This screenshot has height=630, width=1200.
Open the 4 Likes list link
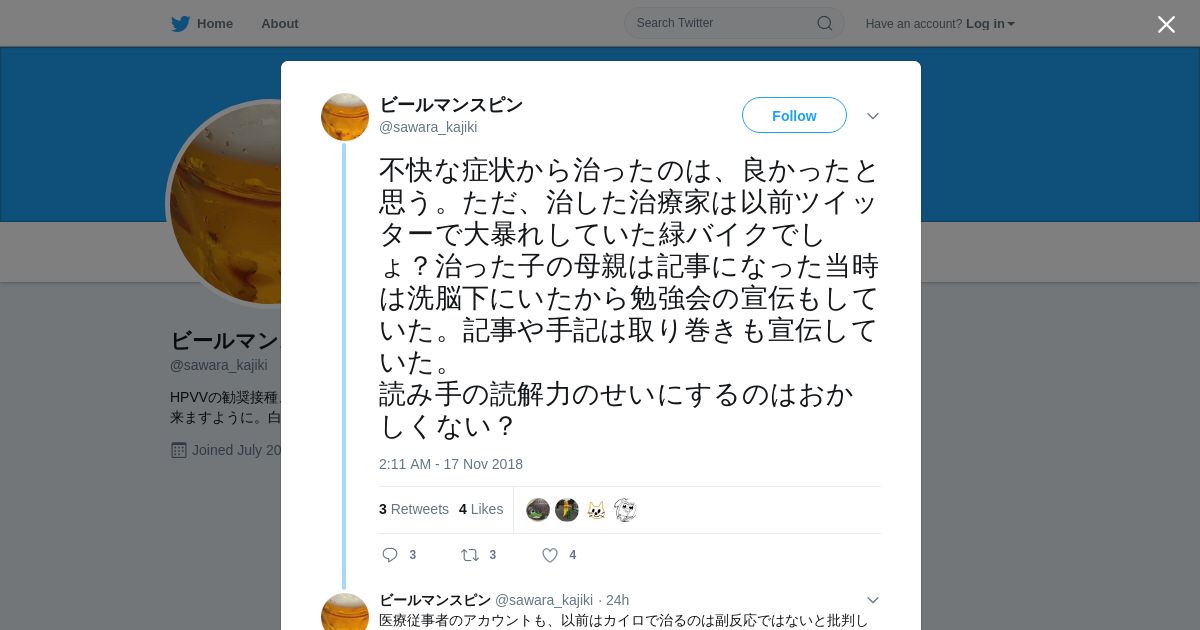(481, 509)
